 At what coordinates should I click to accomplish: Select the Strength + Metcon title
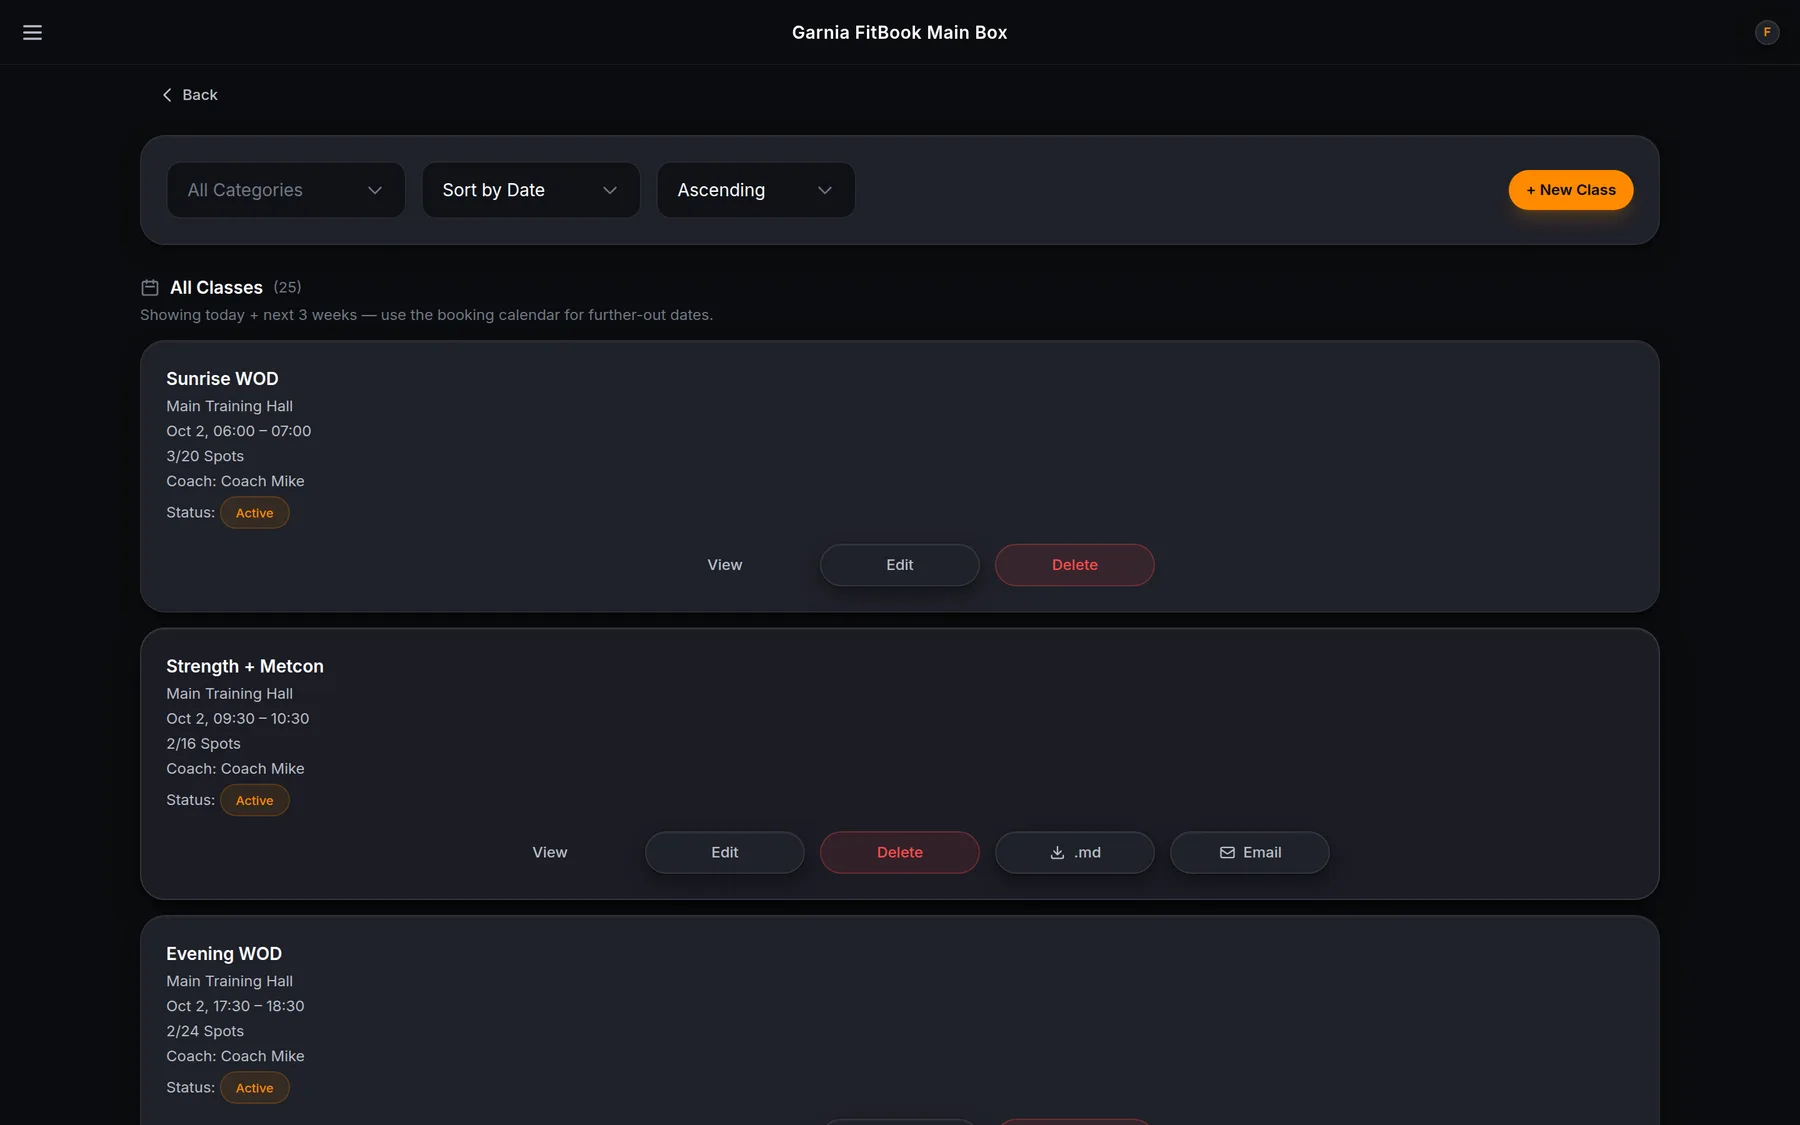245,667
